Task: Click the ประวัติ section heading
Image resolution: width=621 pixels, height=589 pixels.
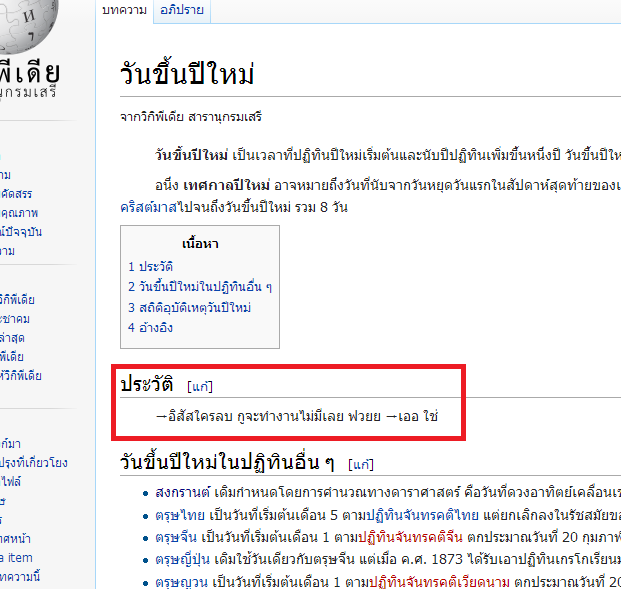Action: 147,384
